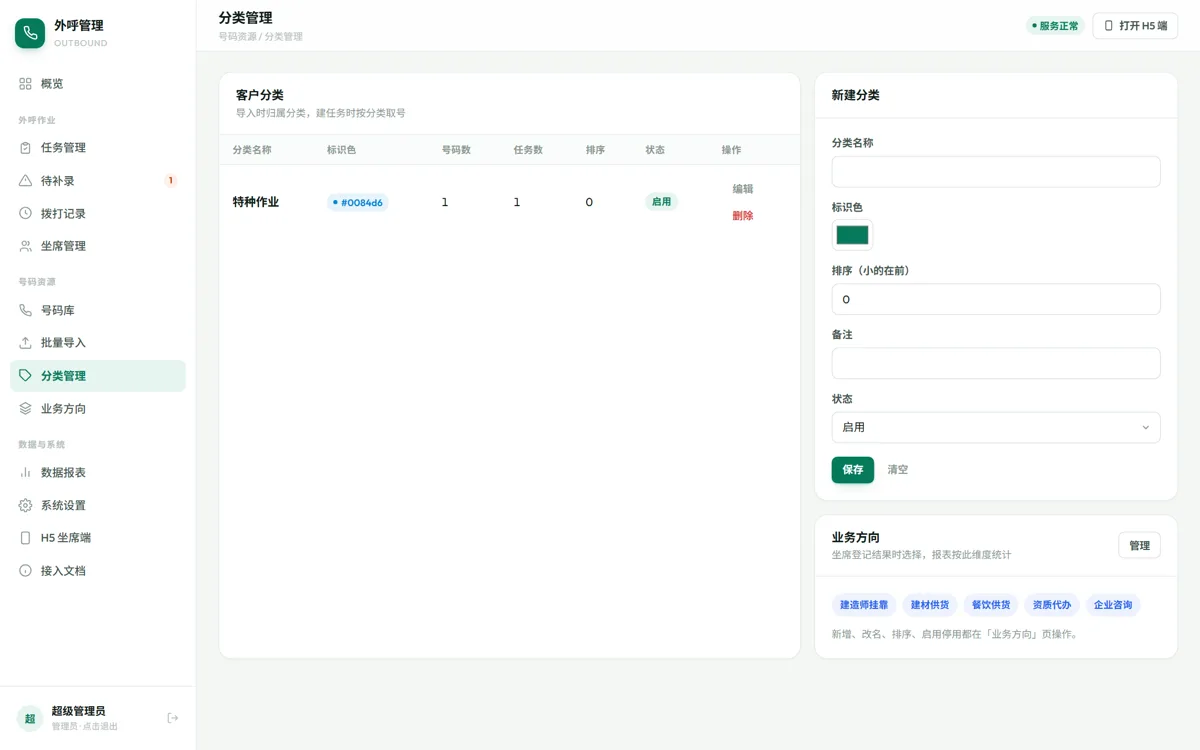1200x750 pixels.
Task: Click the 拨打记录 clock icon
Action: click(26, 213)
